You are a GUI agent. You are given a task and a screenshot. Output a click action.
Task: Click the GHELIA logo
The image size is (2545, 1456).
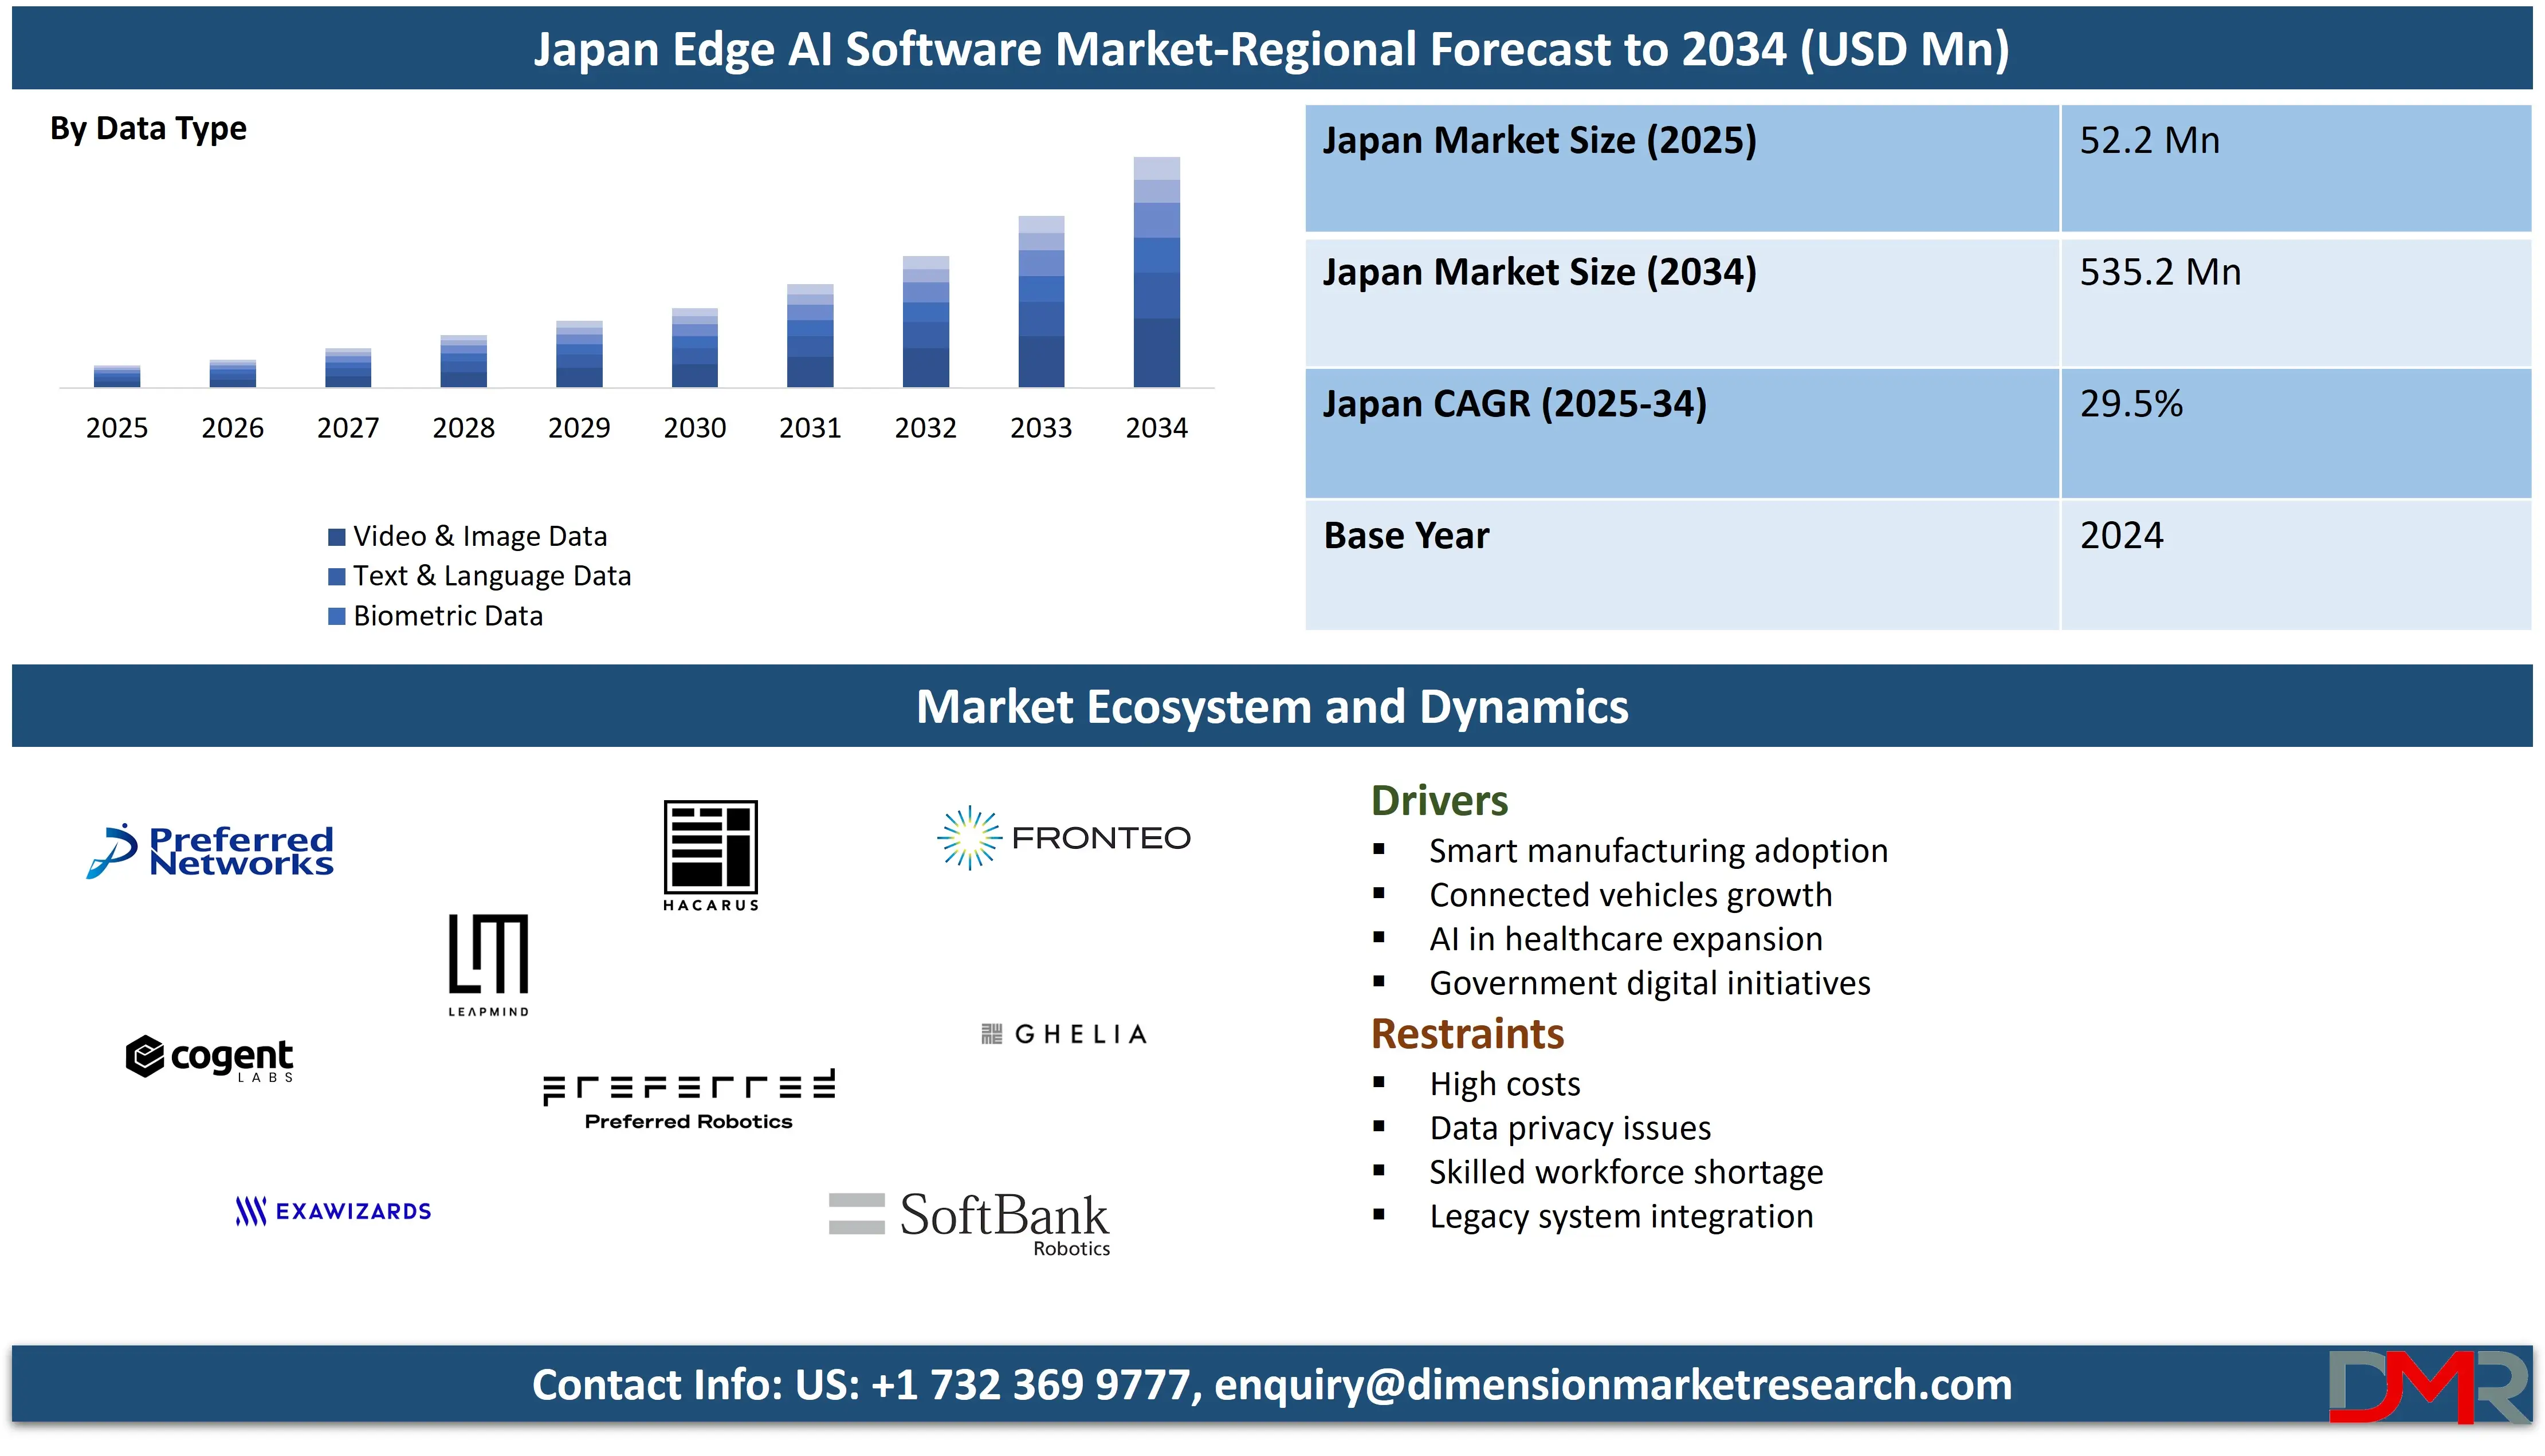1064,1034
